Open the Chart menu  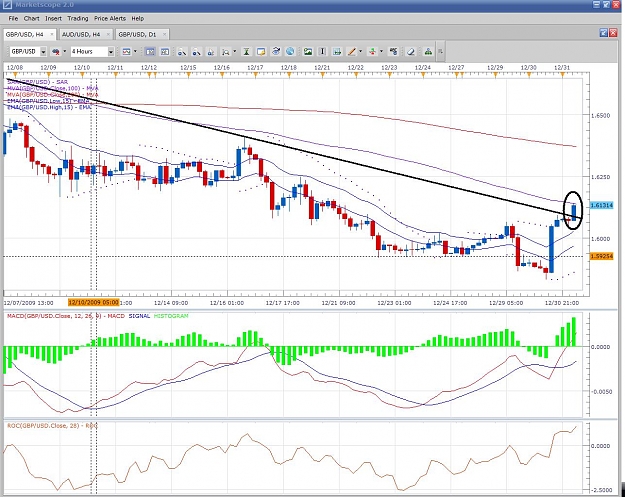(31, 18)
